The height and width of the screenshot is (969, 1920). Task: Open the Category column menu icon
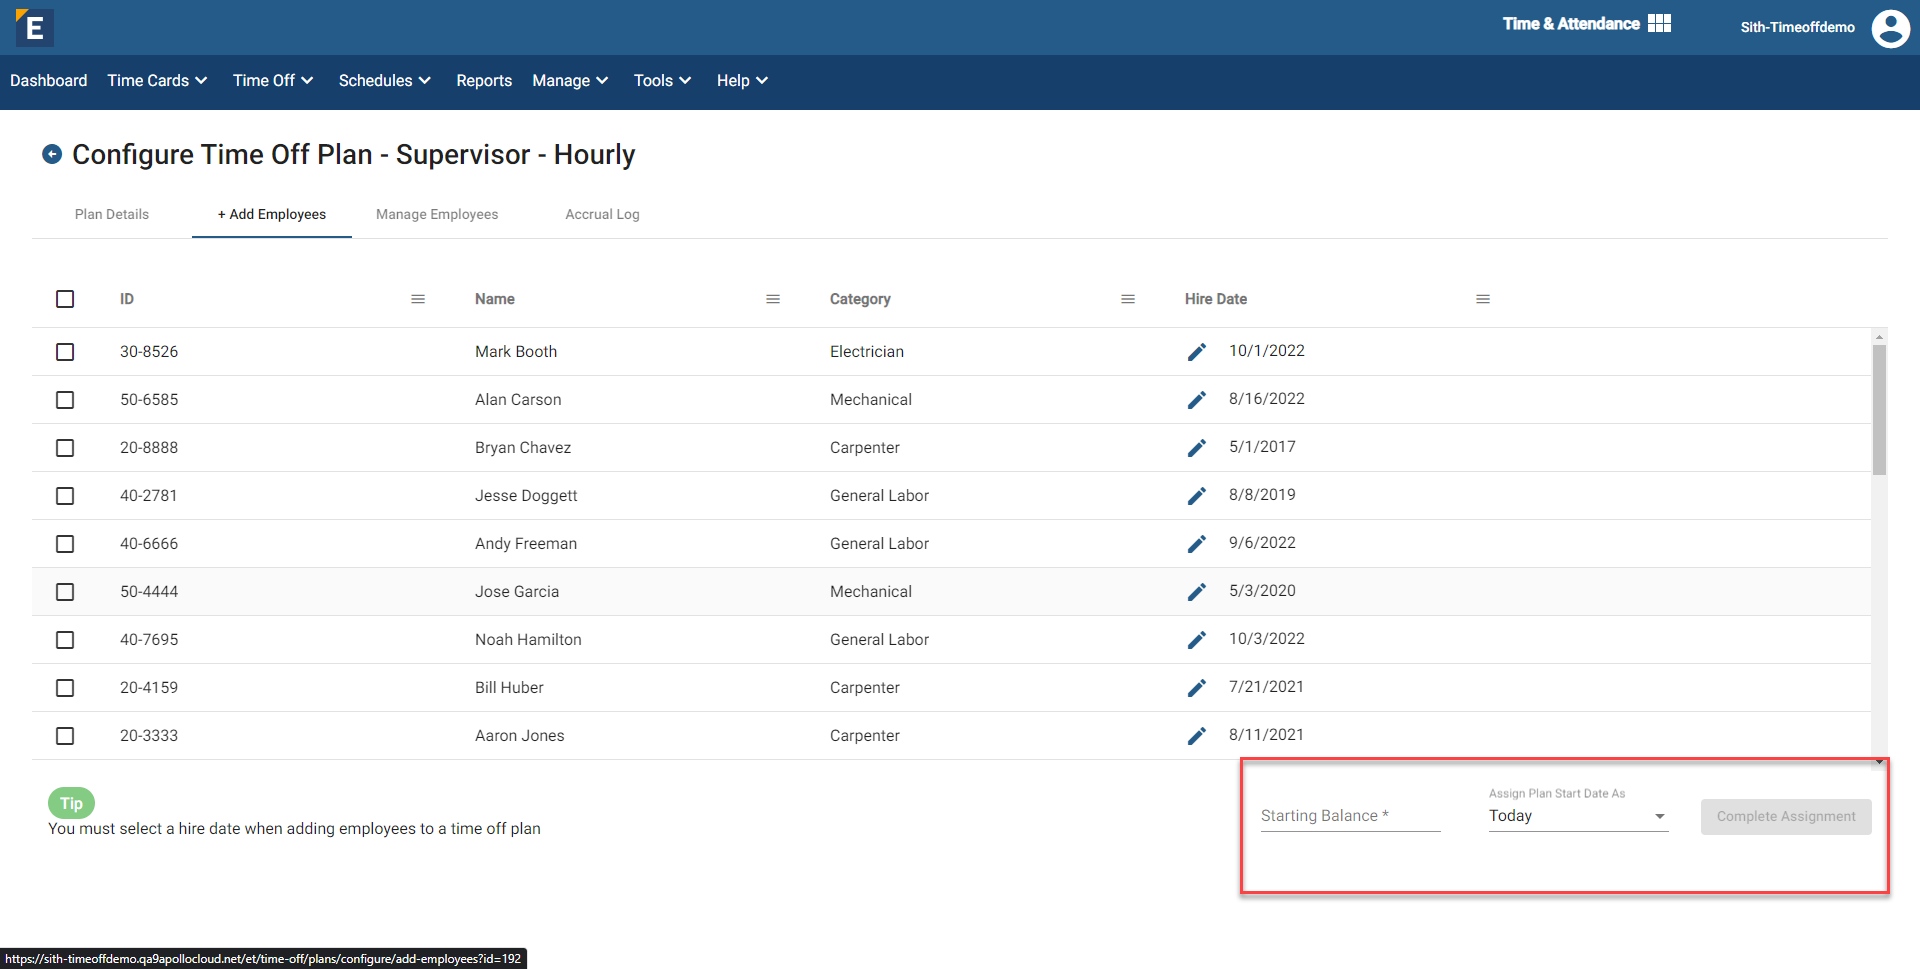click(x=1128, y=299)
